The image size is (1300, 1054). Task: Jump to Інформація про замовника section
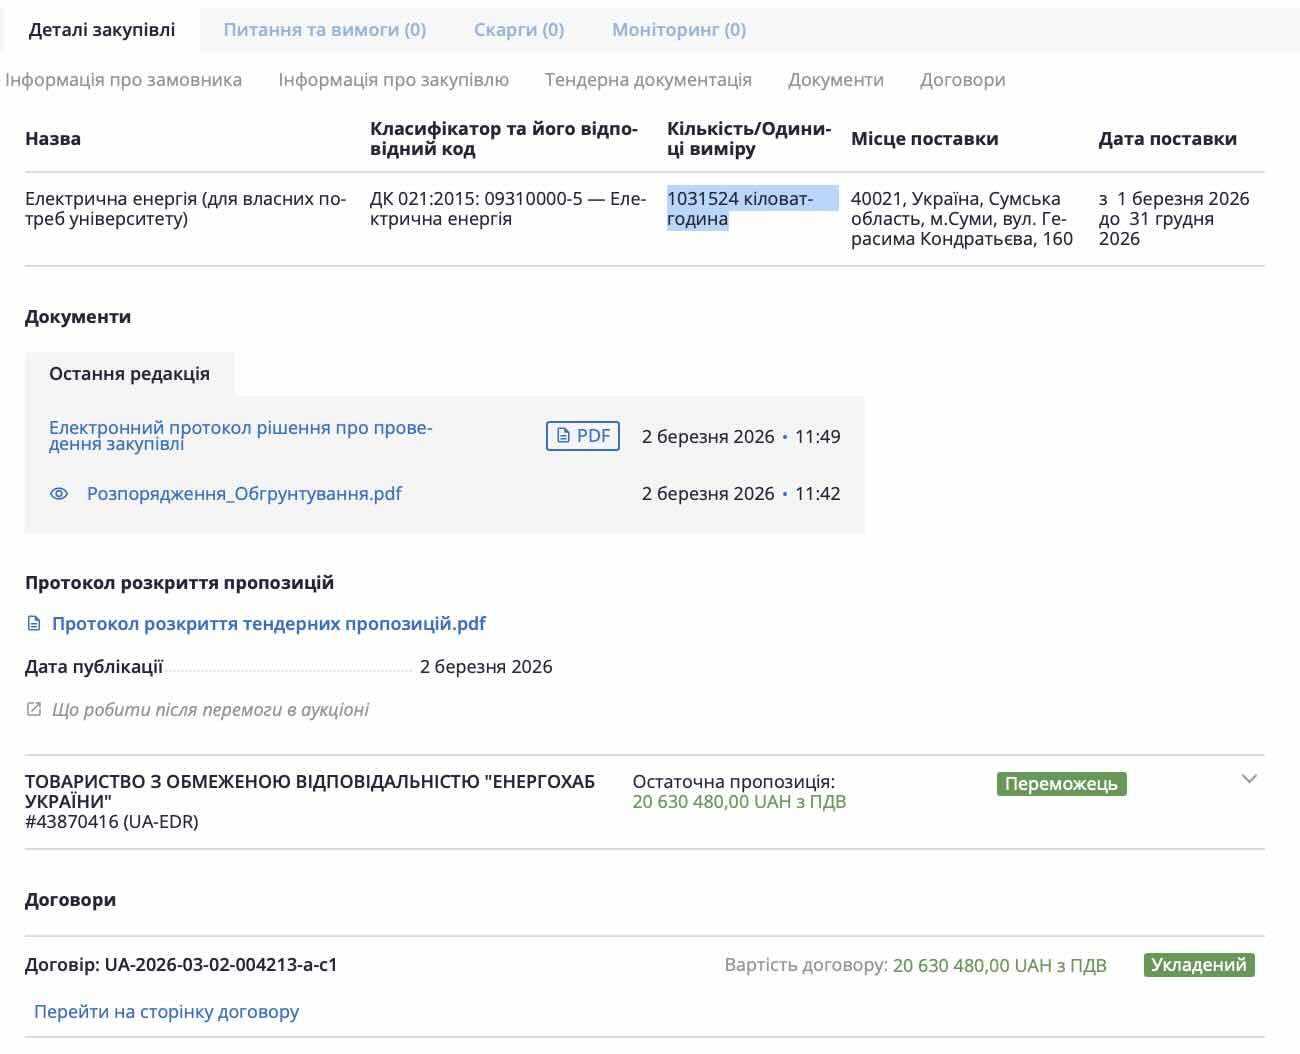[123, 80]
